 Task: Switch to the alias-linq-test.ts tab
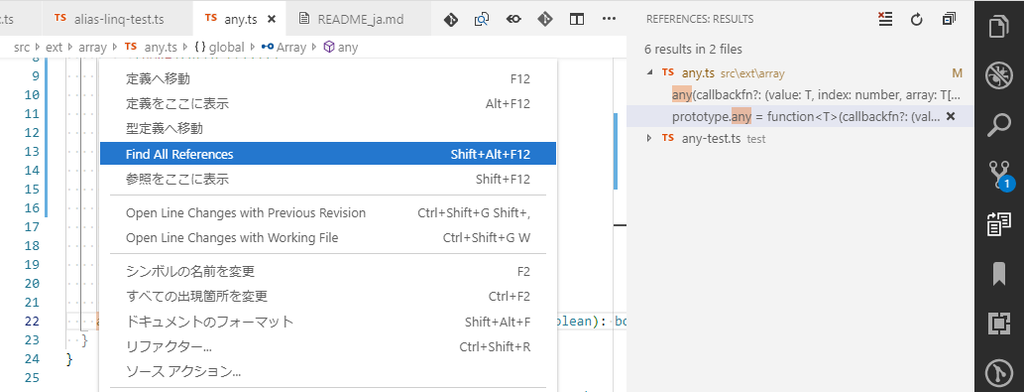click(x=118, y=19)
